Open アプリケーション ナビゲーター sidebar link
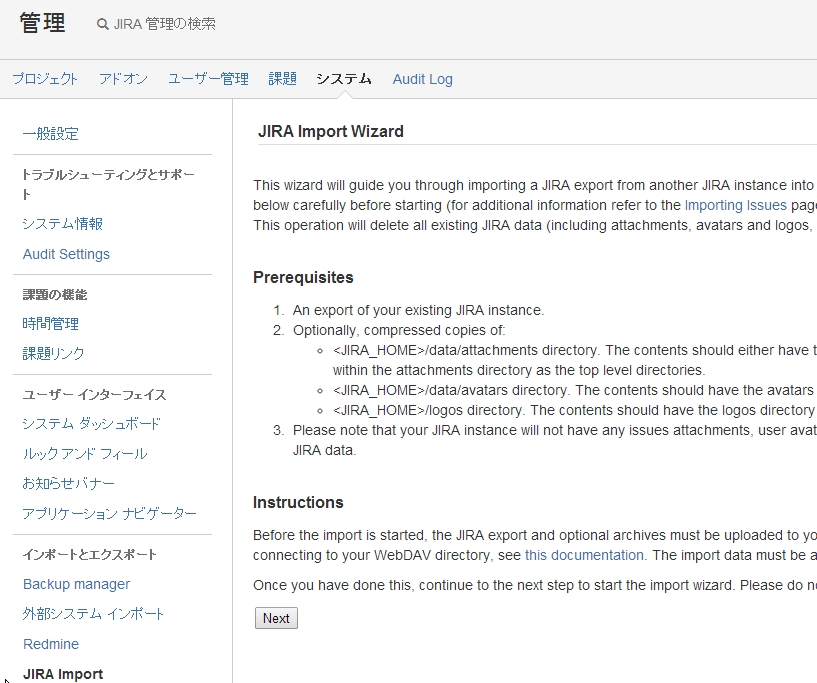This screenshot has width=817, height=683. point(109,514)
